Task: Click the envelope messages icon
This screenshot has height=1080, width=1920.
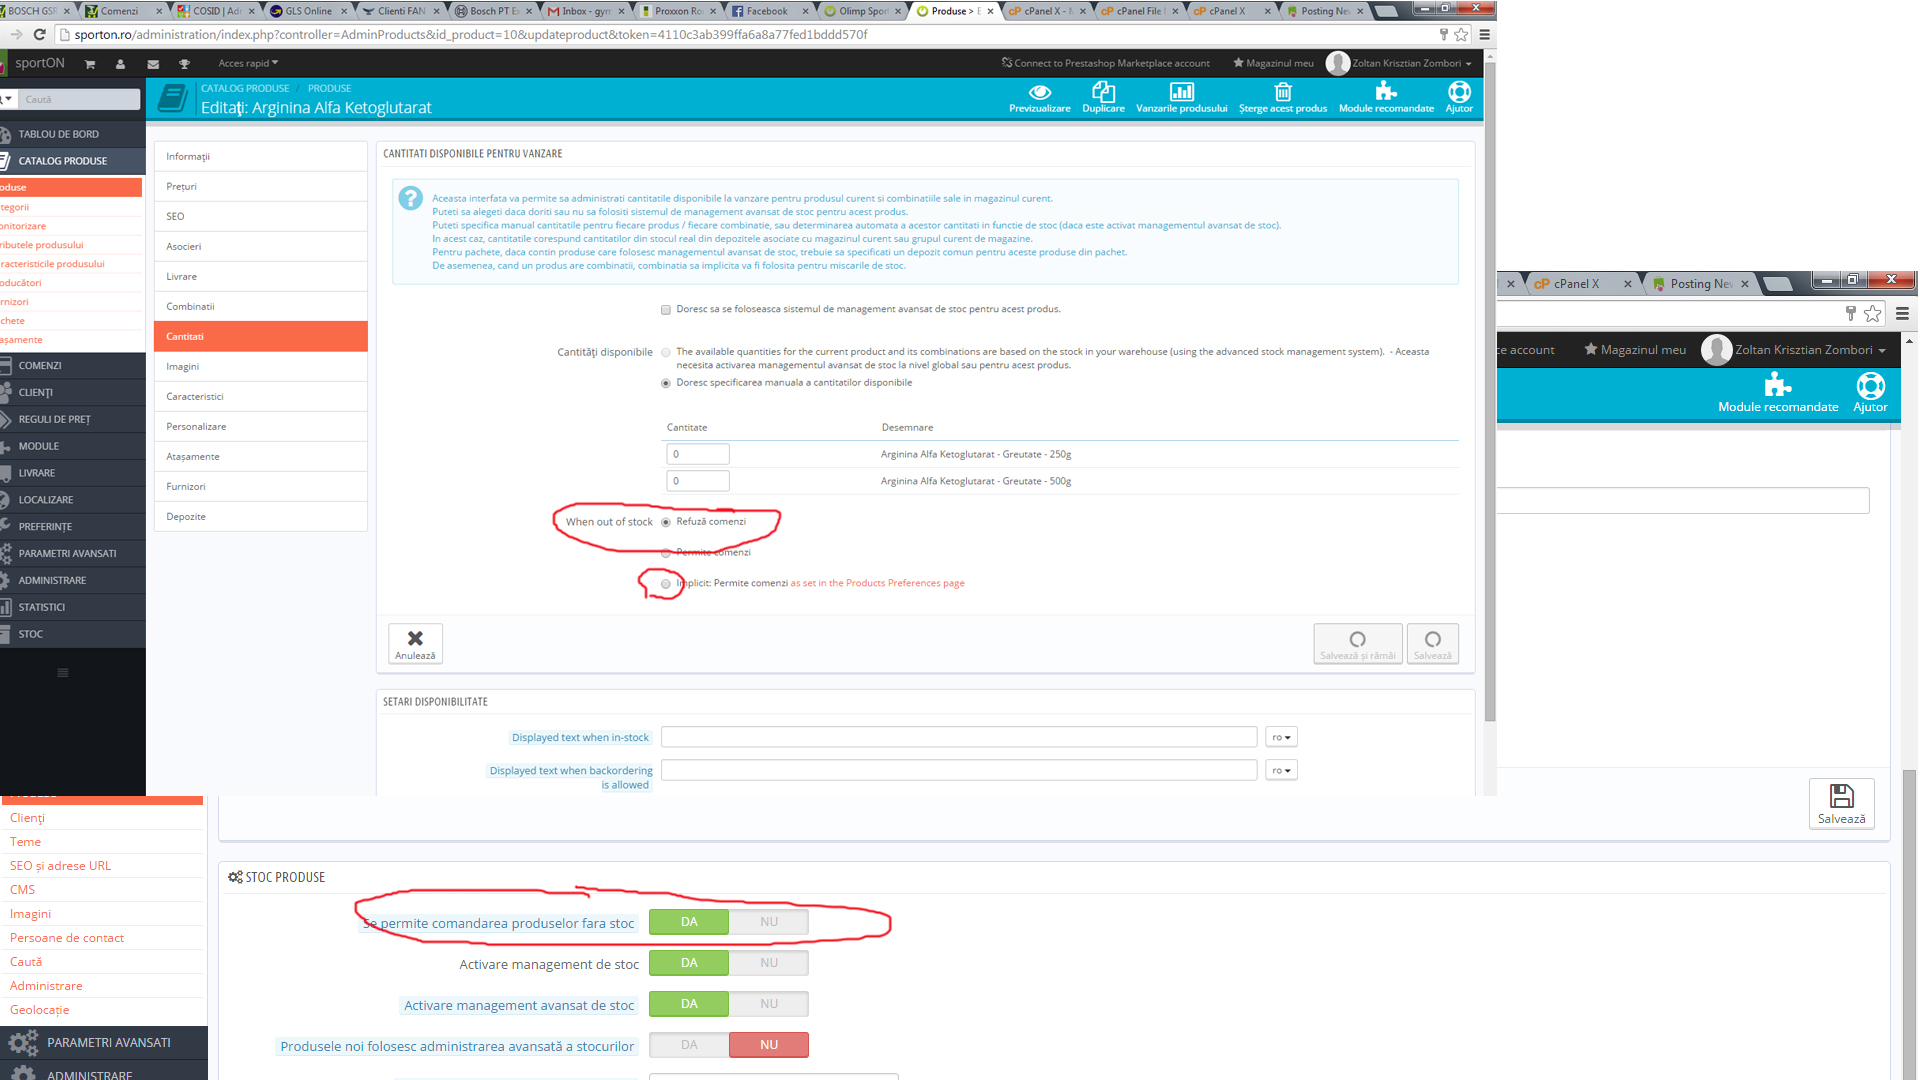Action: tap(153, 64)
